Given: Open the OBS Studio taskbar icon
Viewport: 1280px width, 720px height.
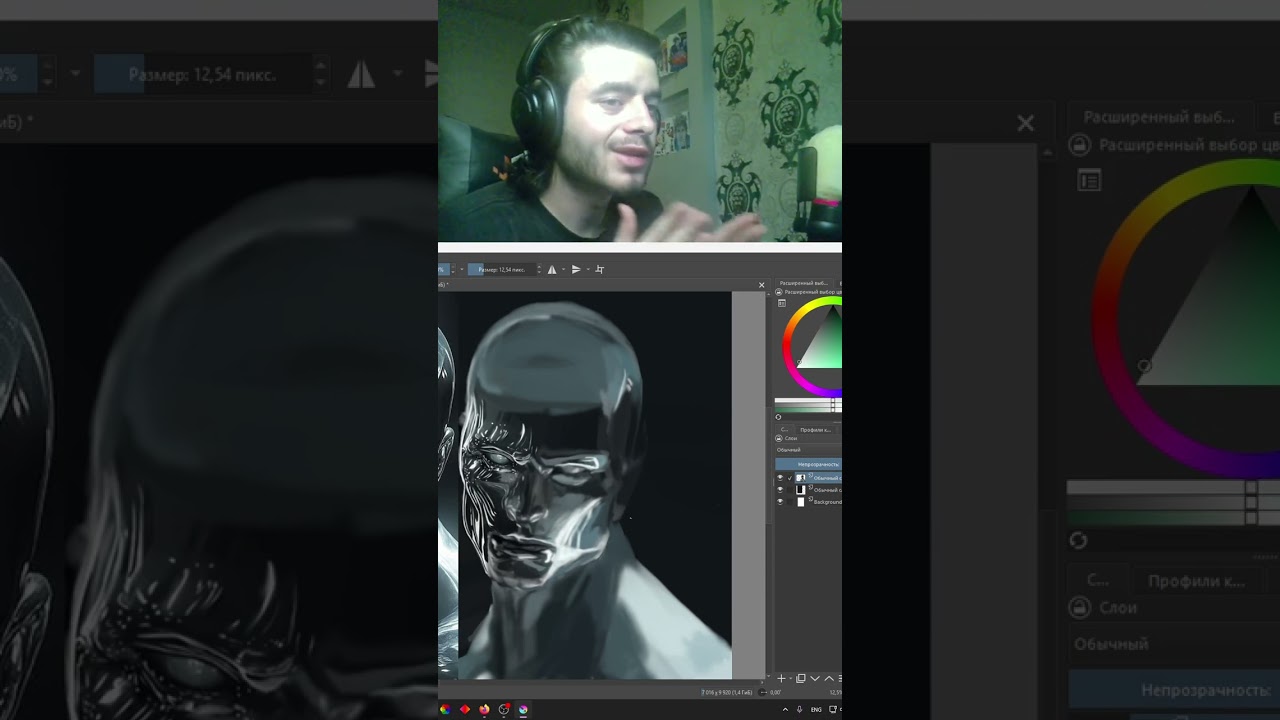Looking at the screenshot, I should pos(504,710).
